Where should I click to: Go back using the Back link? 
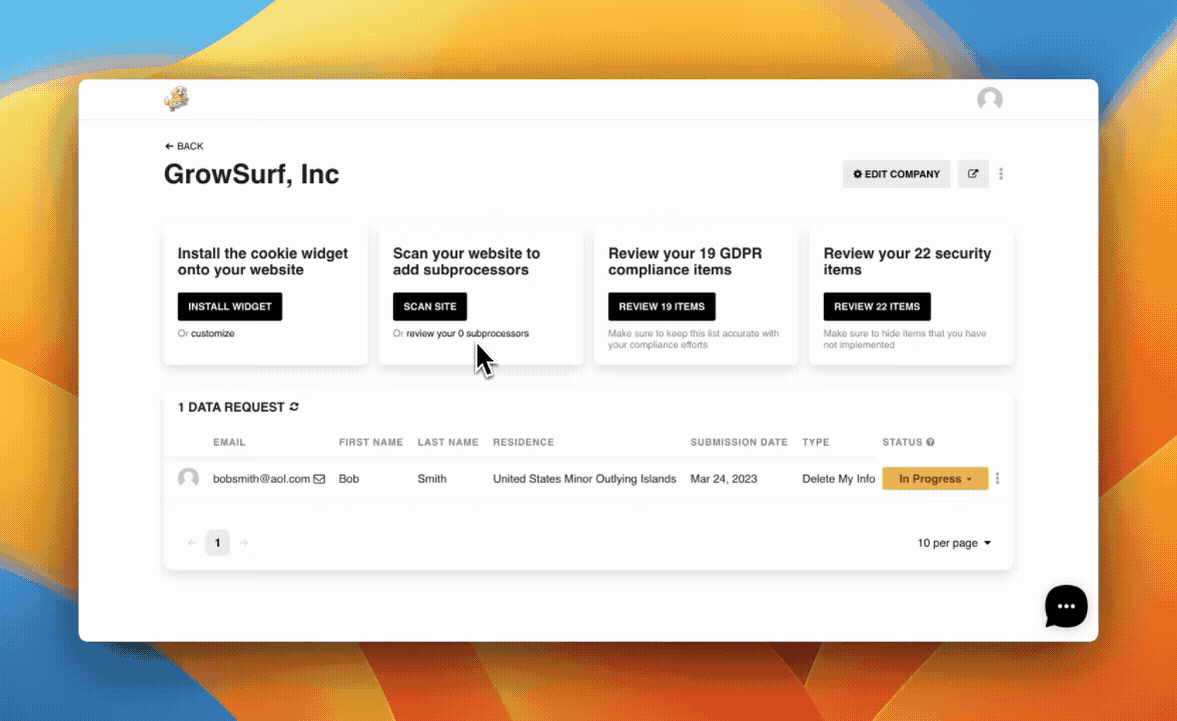coord(184,146)
